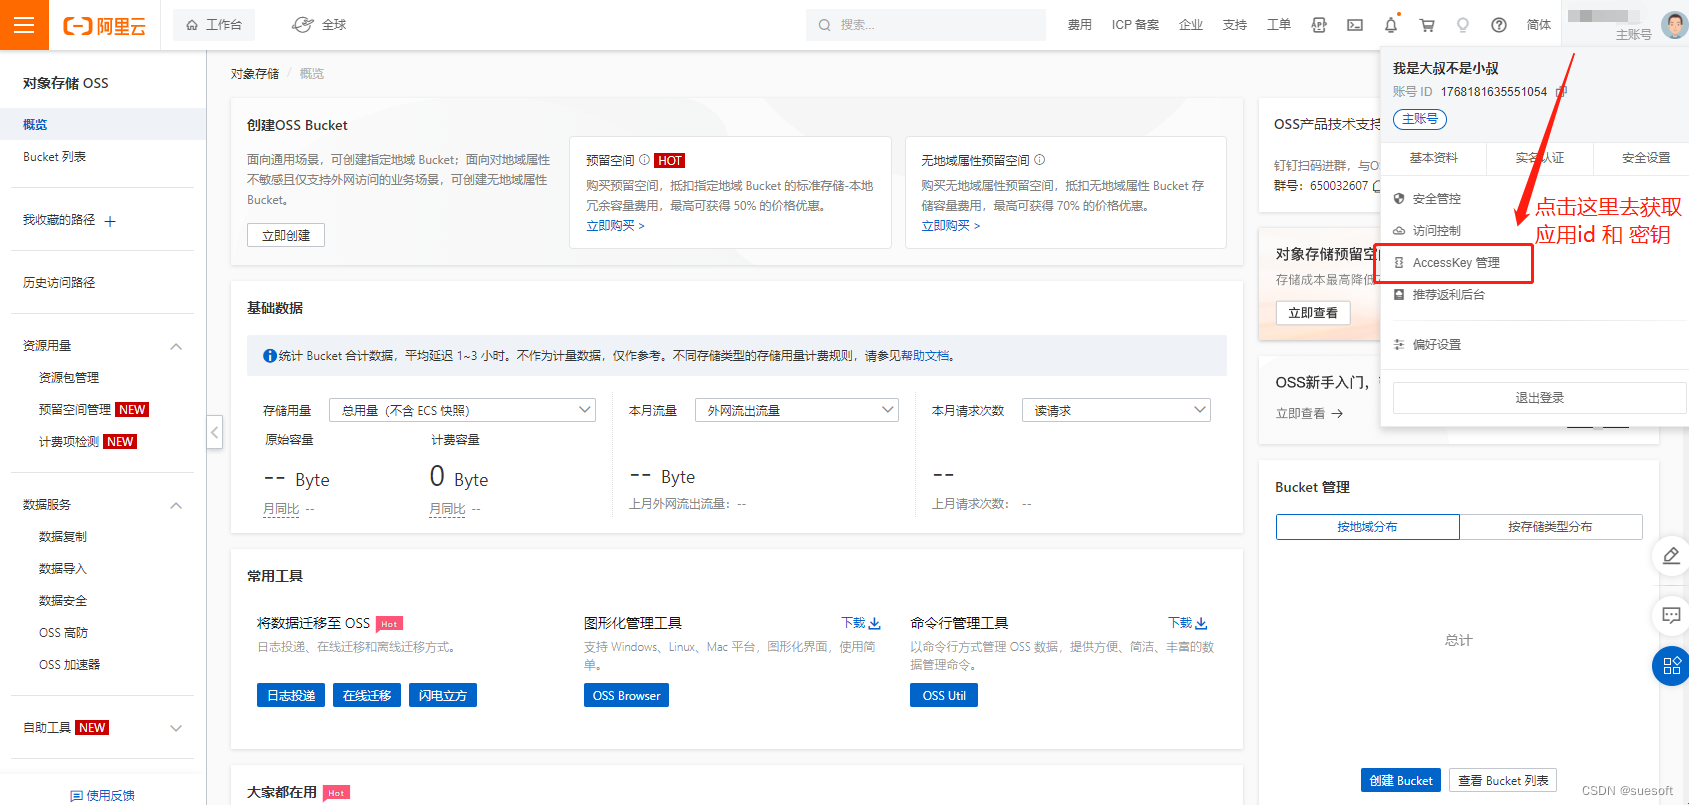Open 企业 in the top menu
The width and height of the screenshot is (1689, 805).
click(1191, 25)
